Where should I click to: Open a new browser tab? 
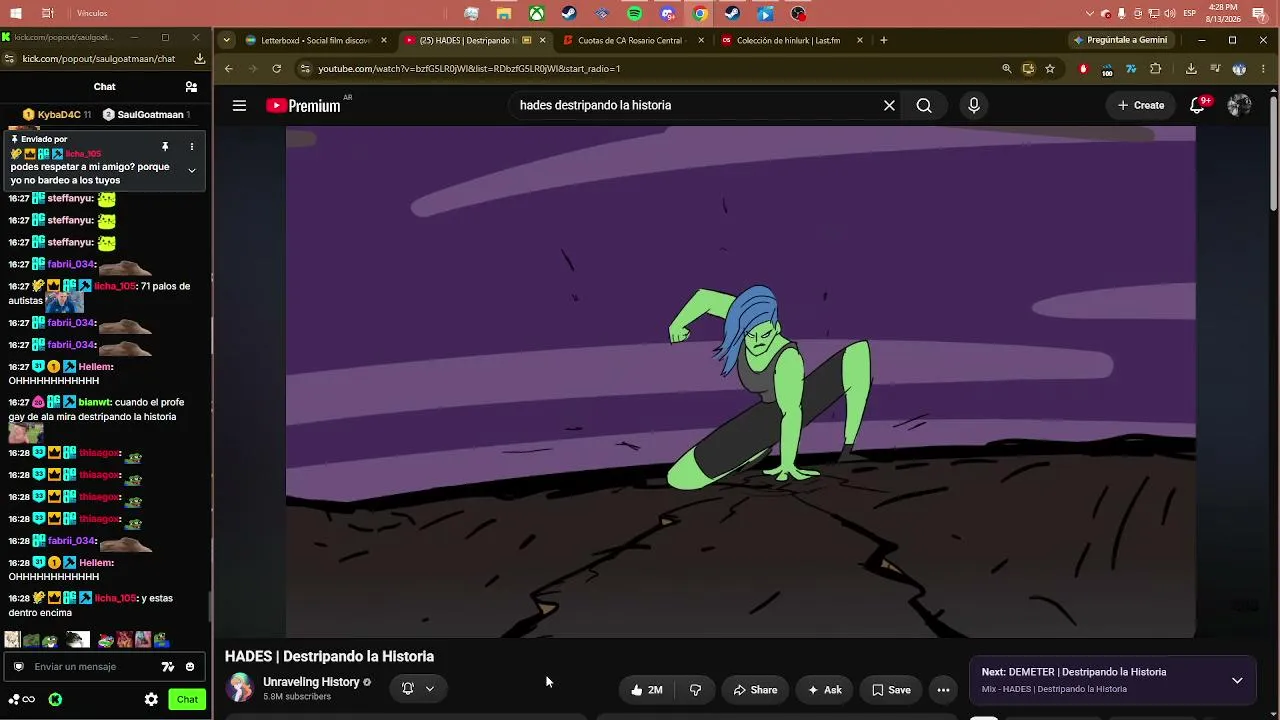click(883, 41)
